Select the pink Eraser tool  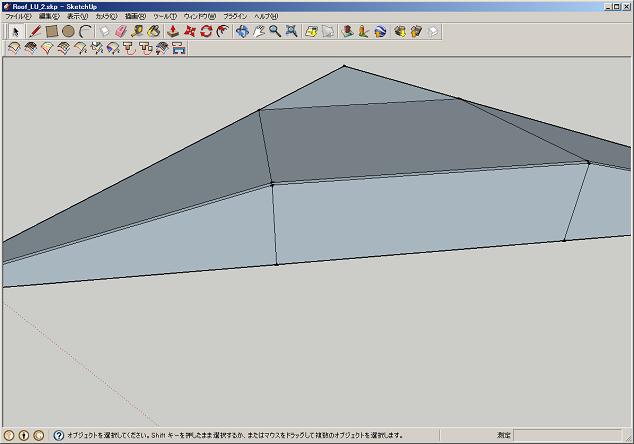121,31
